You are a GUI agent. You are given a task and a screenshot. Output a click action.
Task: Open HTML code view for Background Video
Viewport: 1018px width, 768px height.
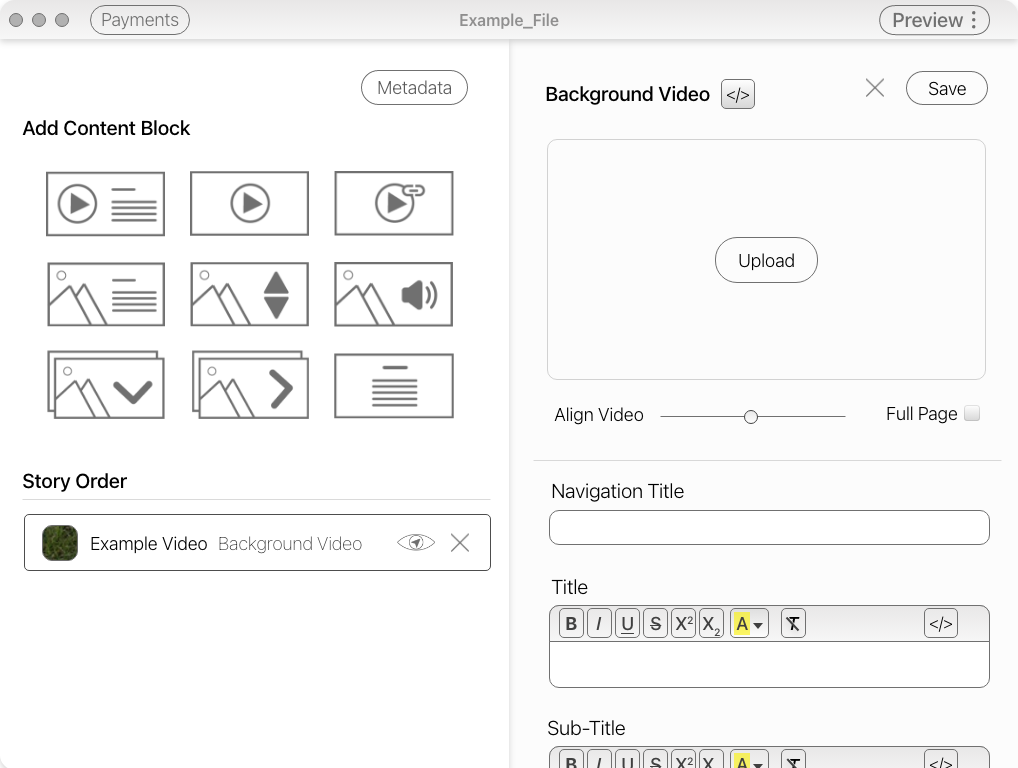[737, 94]
